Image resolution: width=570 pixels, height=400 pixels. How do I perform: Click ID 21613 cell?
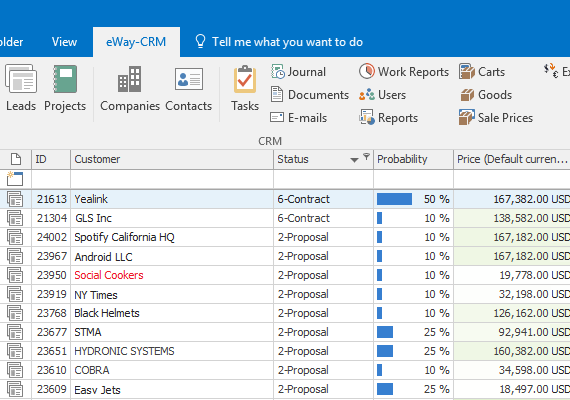(51, 199)
